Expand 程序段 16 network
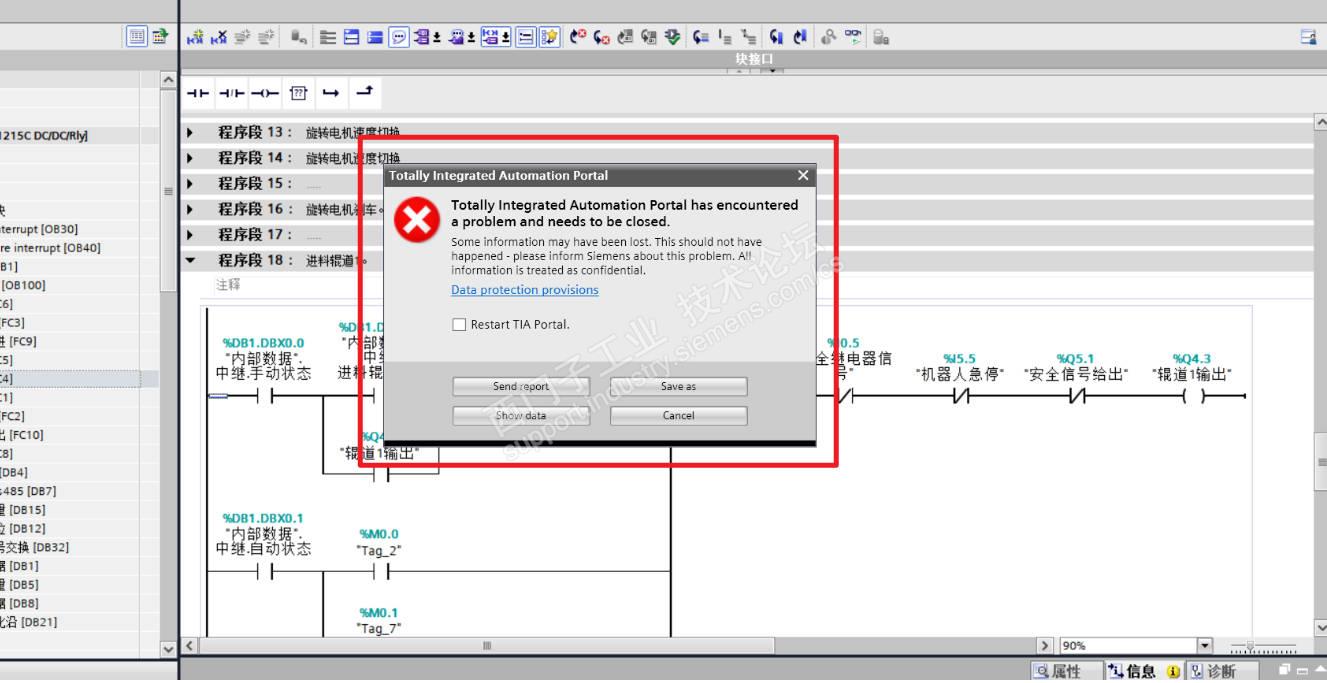Screen dimensions: 1327x683 tap(190, 209)
